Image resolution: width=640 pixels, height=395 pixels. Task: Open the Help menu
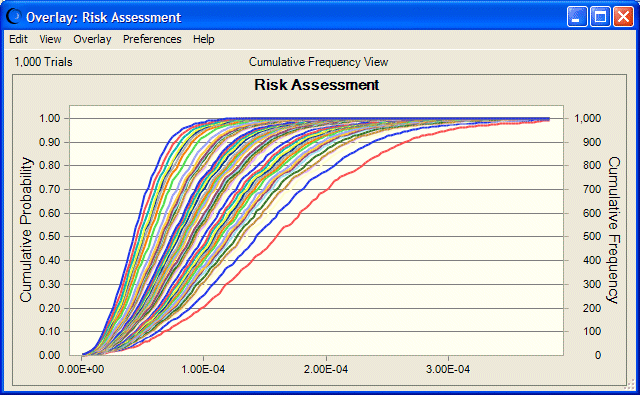204,39
